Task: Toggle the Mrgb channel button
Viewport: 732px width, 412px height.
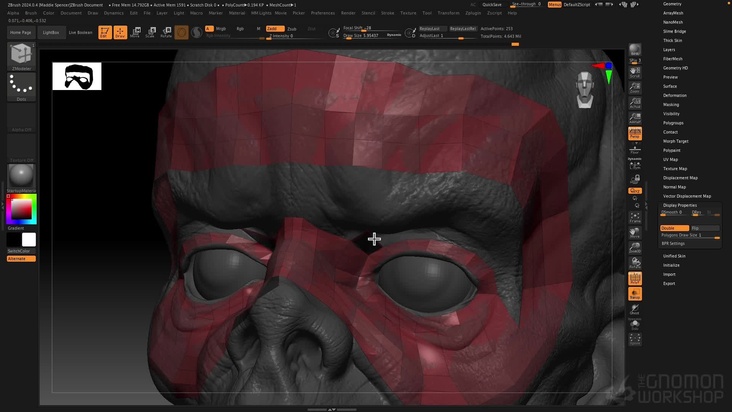Action: pos(221,29)
